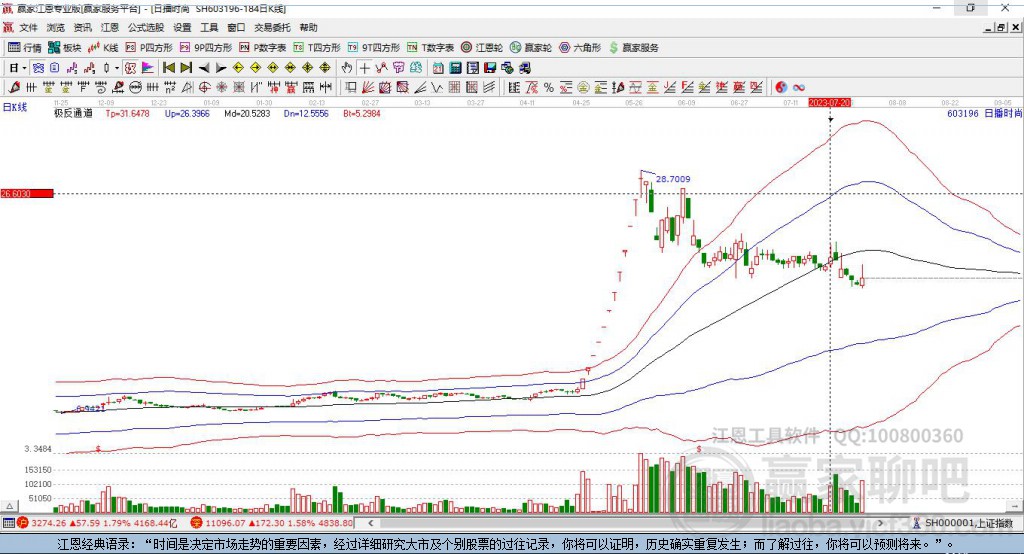Open the 六角形 hexagon tool
1024x554 pixels.
pyautogui.click(x=580, y=48)
